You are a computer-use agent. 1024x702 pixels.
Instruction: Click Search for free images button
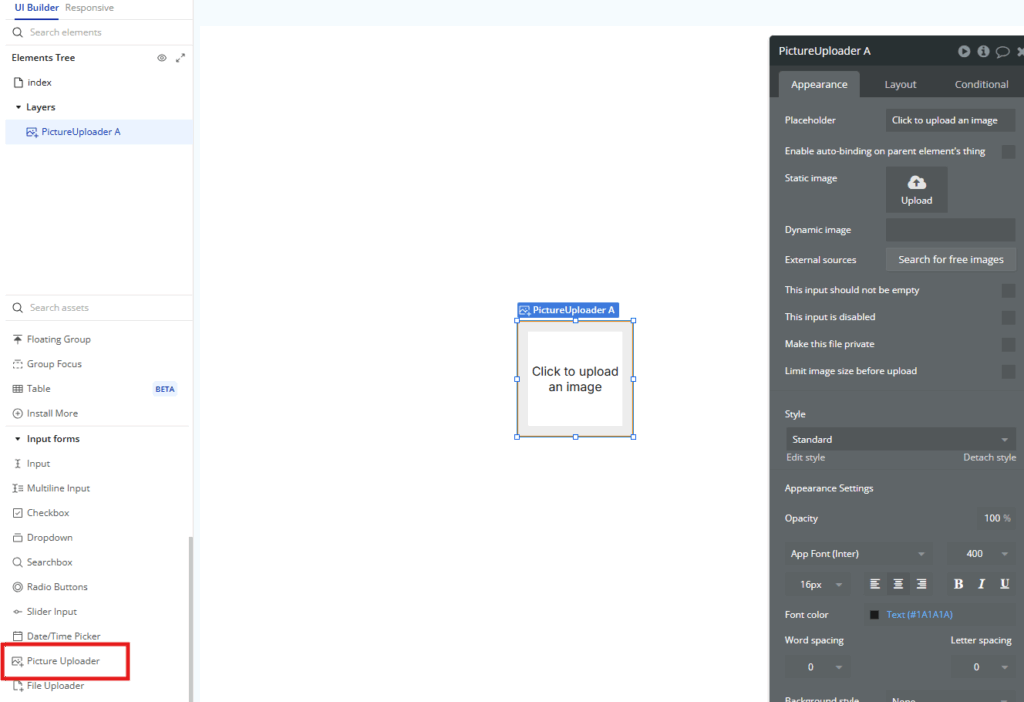tap(950, 259)
